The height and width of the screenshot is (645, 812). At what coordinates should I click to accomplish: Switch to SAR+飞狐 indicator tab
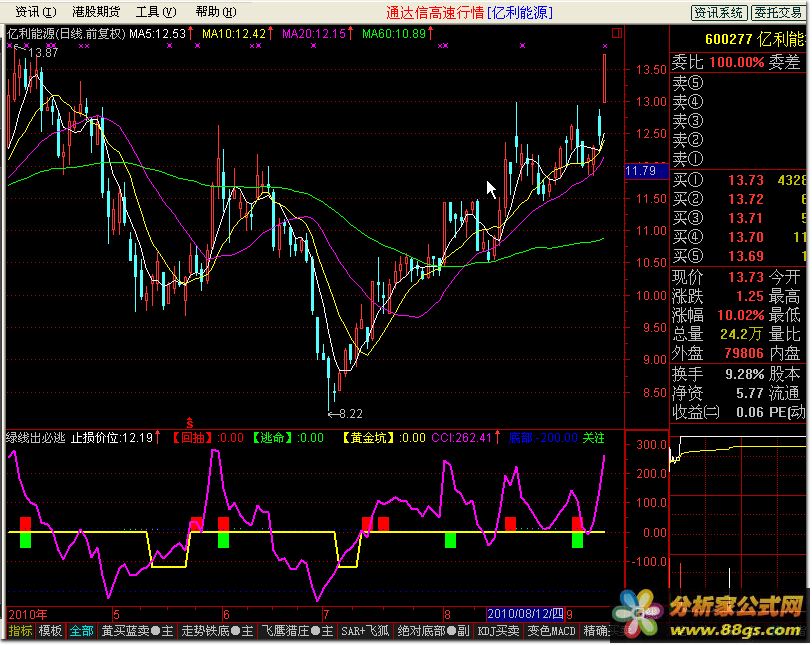coord(365,631)
